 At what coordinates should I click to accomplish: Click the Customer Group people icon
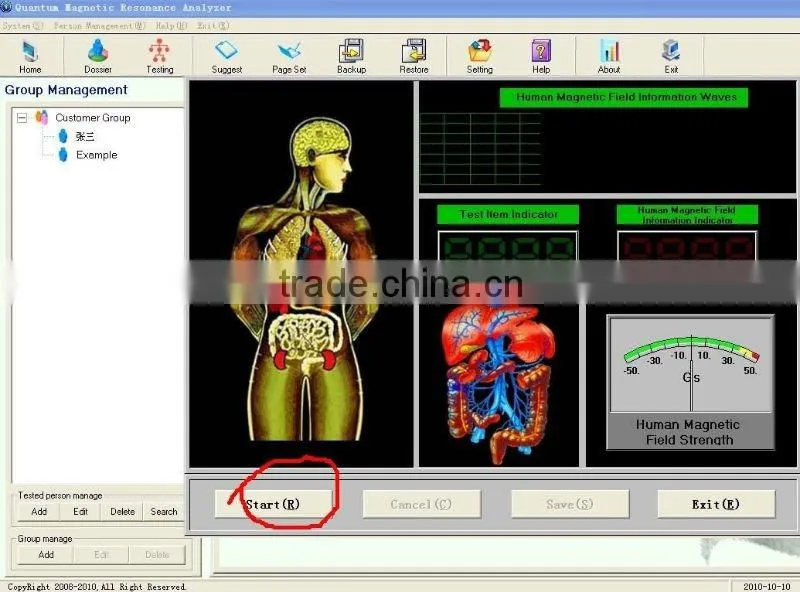pos(41,118)
